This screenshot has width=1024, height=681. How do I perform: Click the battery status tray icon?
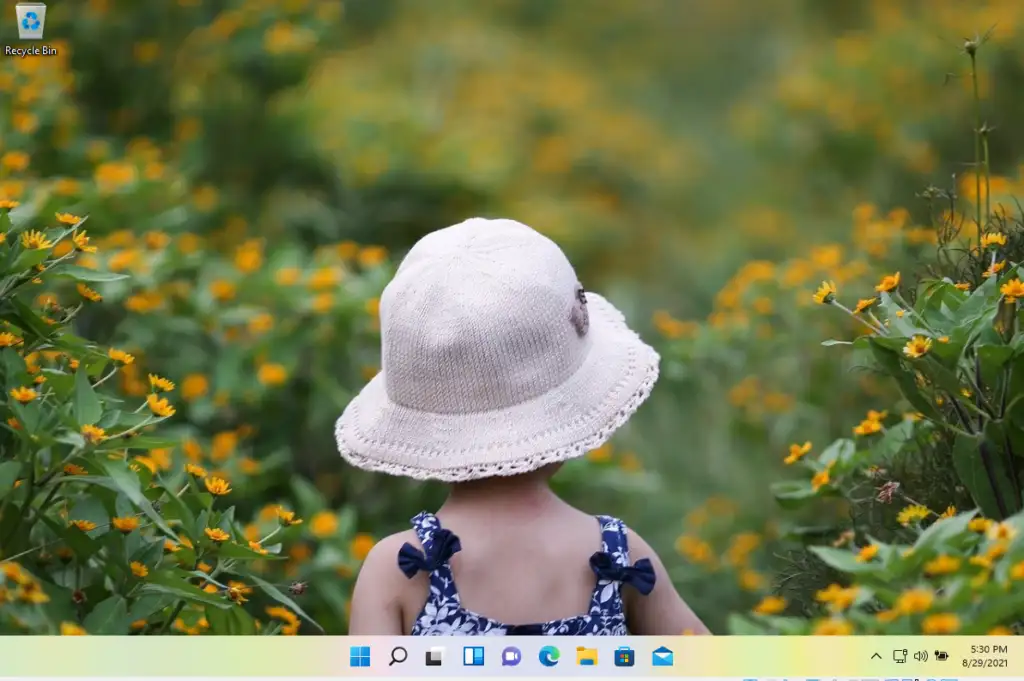(x=941, y=657)
